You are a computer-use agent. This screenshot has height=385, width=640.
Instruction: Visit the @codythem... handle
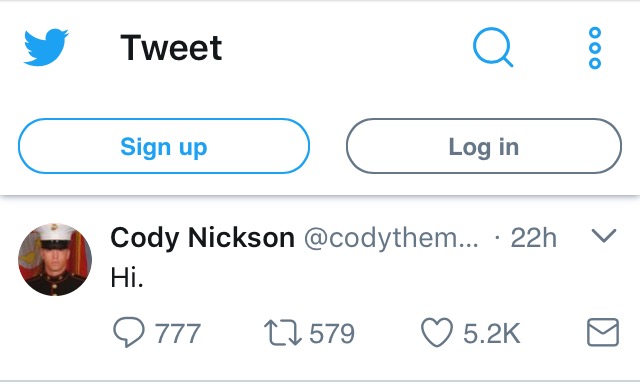(391, 238)
